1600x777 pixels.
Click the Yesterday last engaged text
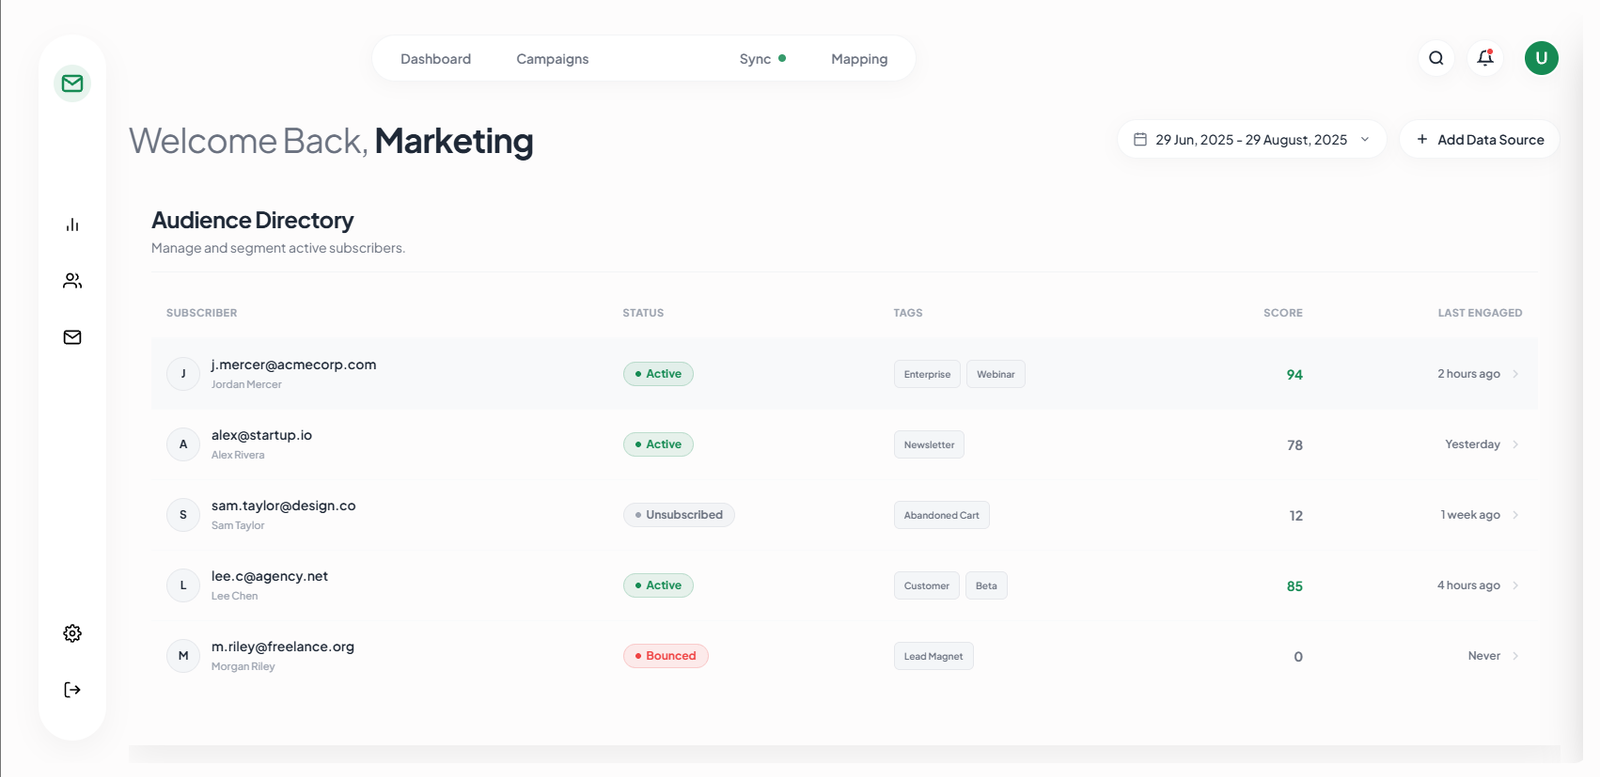(x=1473, y=444)
